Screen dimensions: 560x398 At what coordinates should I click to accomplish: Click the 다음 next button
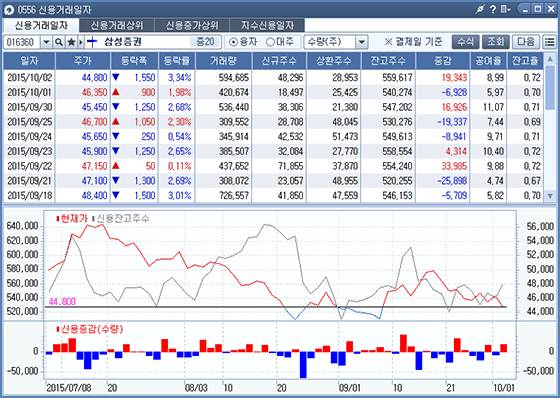point(526,42)
